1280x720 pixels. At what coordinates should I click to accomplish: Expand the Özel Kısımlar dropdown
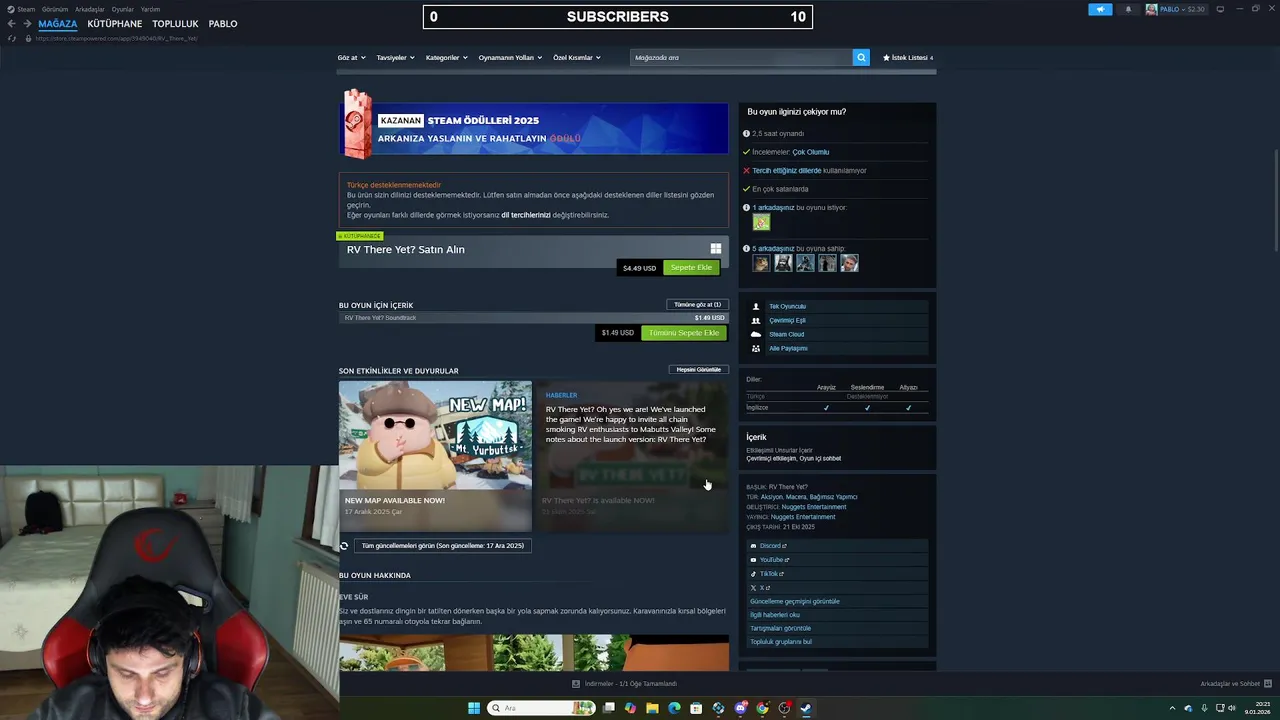pos(577,58)
